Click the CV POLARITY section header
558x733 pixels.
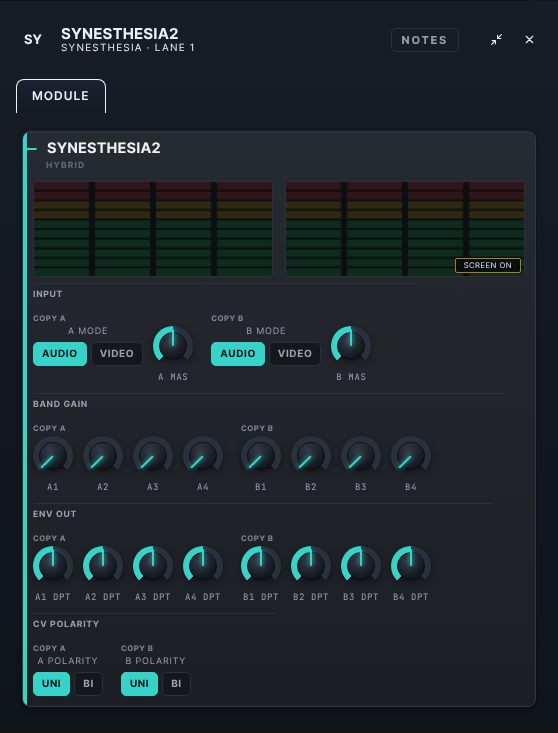click(x=66, y=624)
